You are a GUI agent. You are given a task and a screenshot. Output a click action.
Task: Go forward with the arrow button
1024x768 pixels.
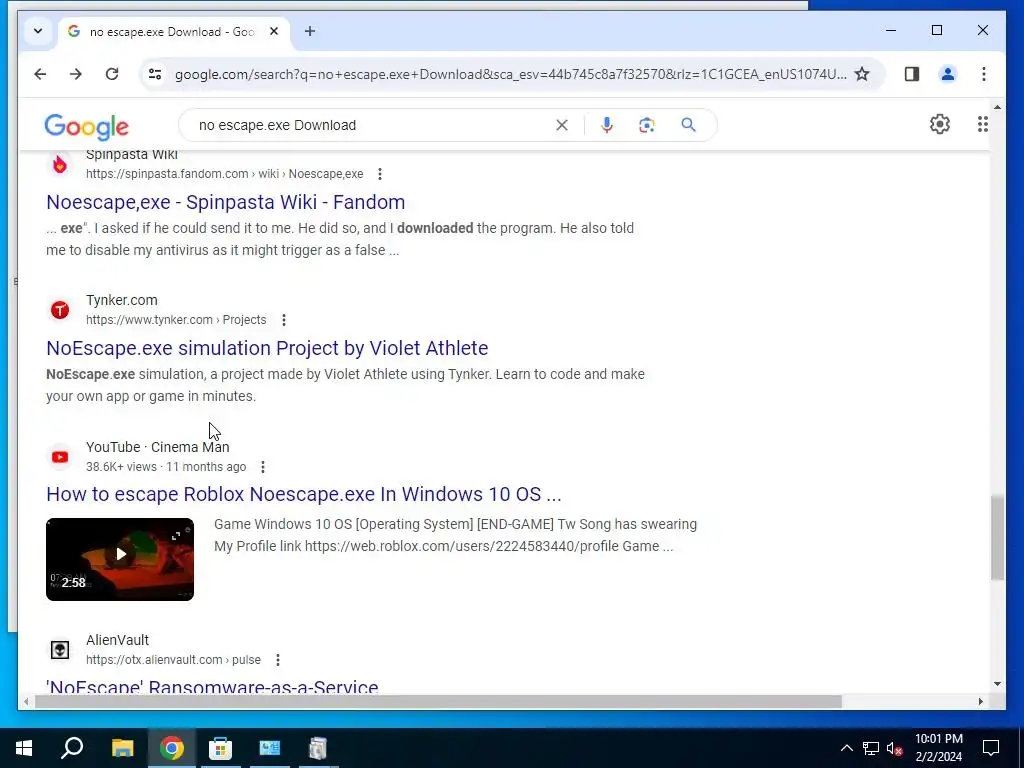coord(76,74)
